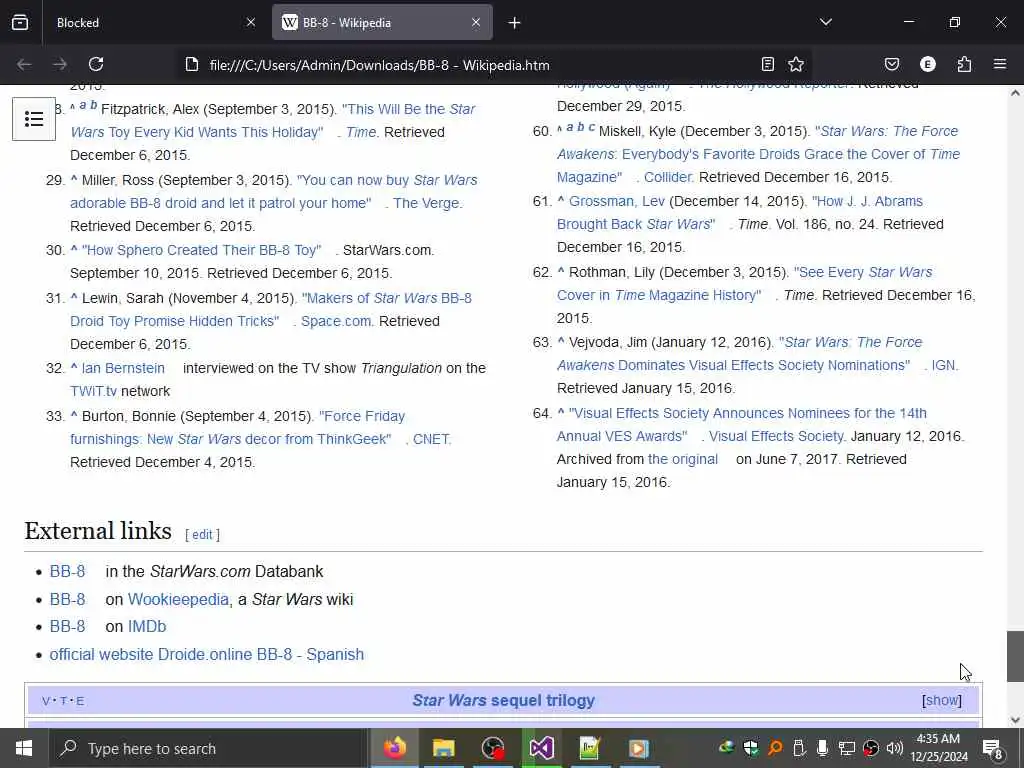
Task: Open the Space.com link in reference 31
Action: [x=336, y=321]
